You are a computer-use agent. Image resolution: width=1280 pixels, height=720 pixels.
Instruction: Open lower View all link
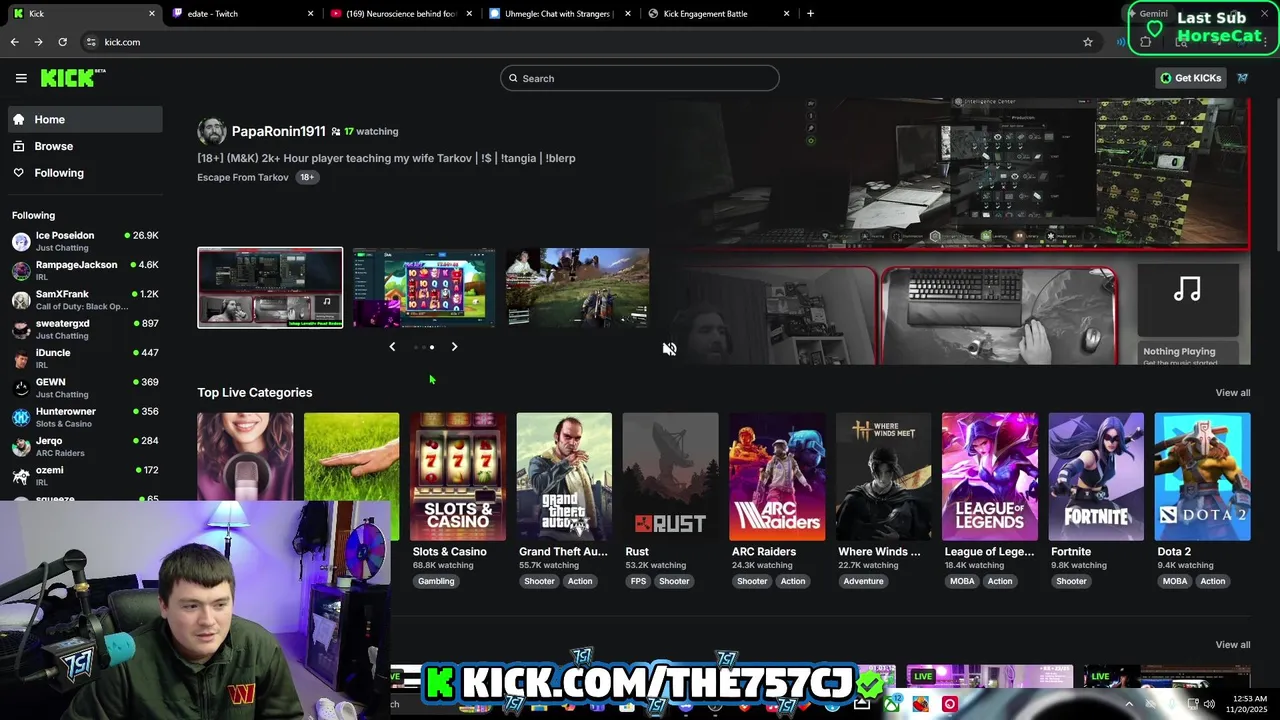1232,645
